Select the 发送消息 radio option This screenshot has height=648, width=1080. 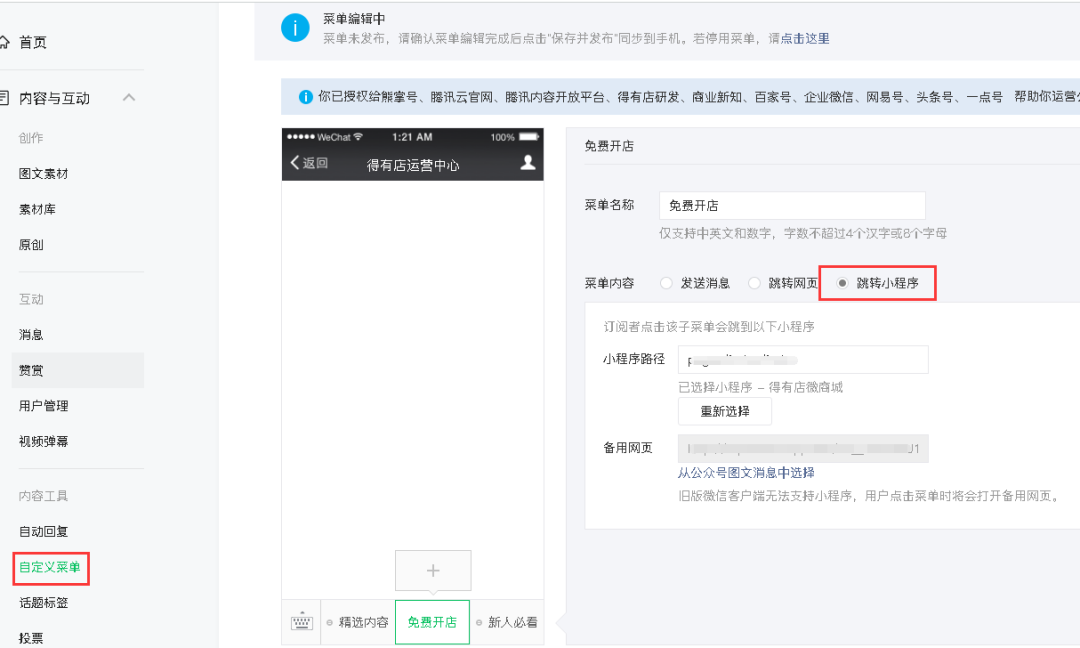click(666, 282)
